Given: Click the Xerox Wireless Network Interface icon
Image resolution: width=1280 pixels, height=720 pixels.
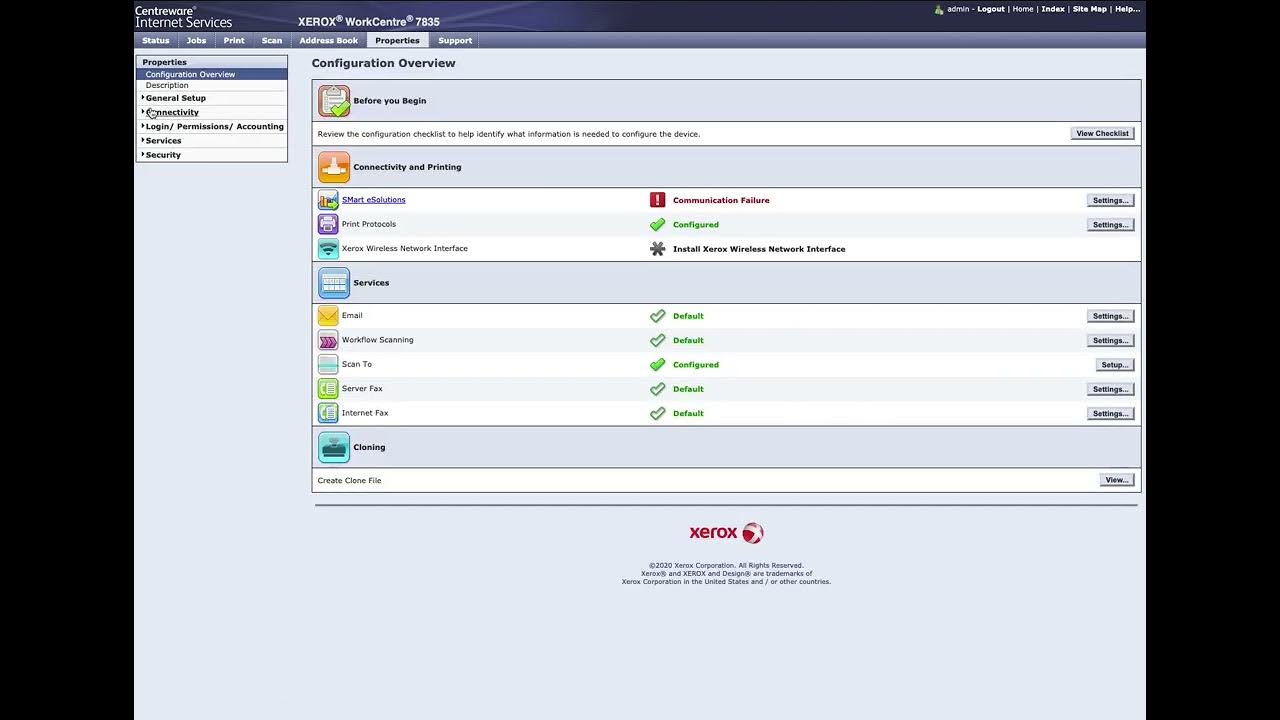Looking at the screenshot, I should coord(328,249).
